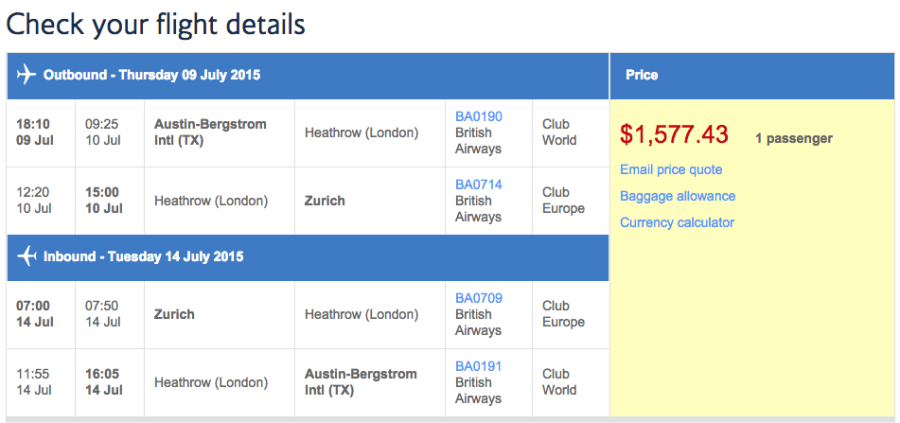Click the inbound airplane icon
This screenshot has width=900, height=423.
pos(27,257)
